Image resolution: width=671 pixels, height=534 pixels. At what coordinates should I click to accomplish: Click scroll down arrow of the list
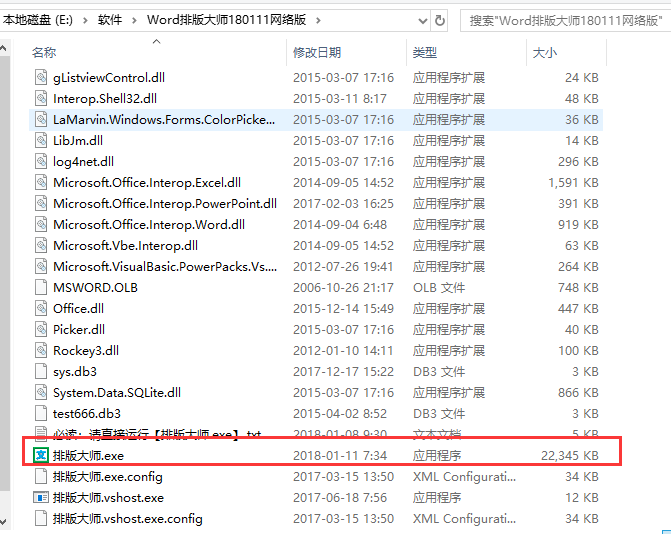[3, 521]
